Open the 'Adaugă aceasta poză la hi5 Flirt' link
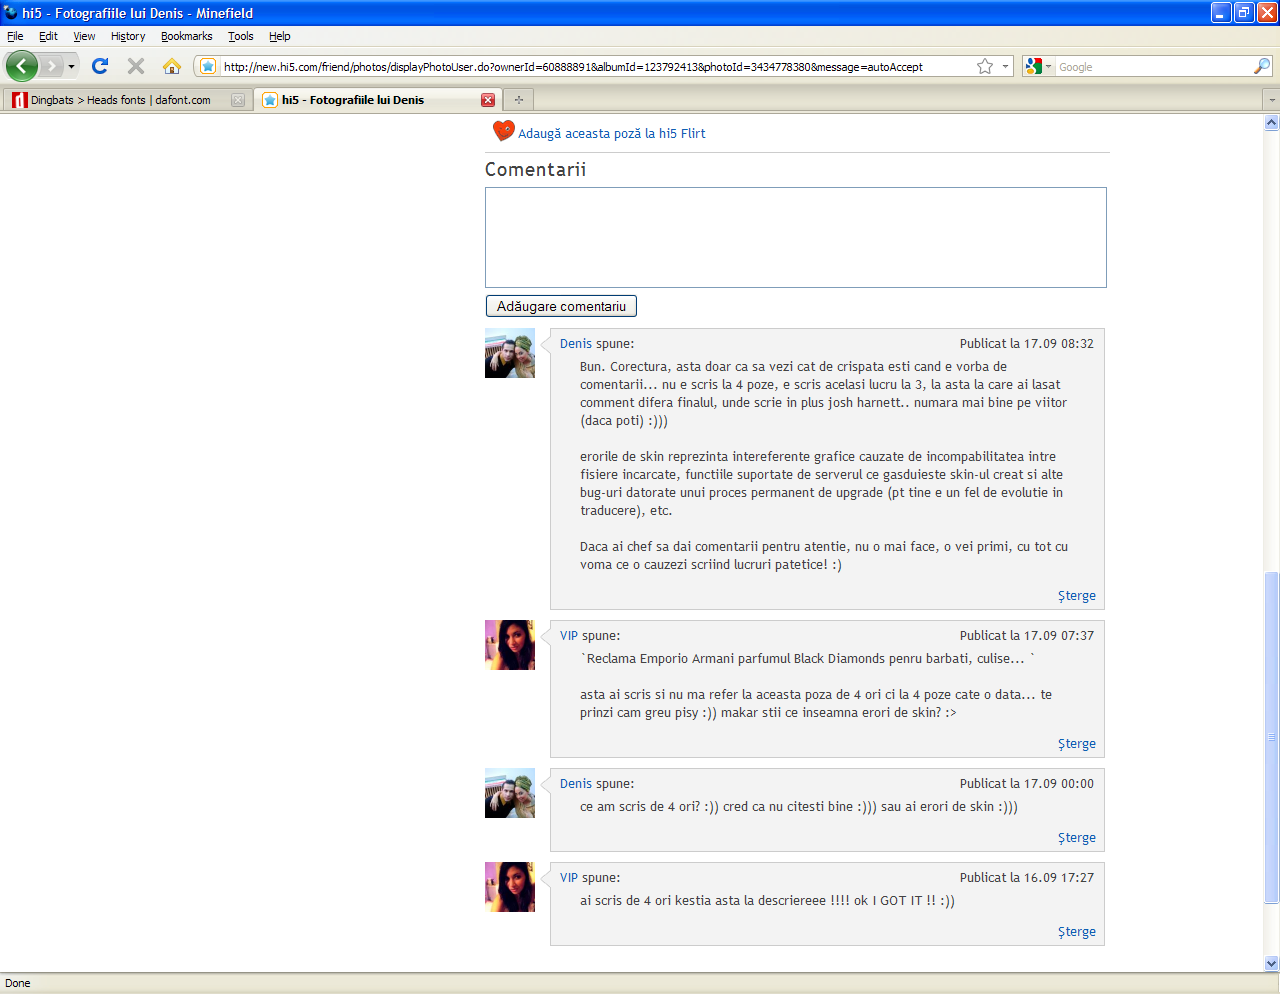The height and width of the screenshot is (994, 1280). [x=612, y=133]
